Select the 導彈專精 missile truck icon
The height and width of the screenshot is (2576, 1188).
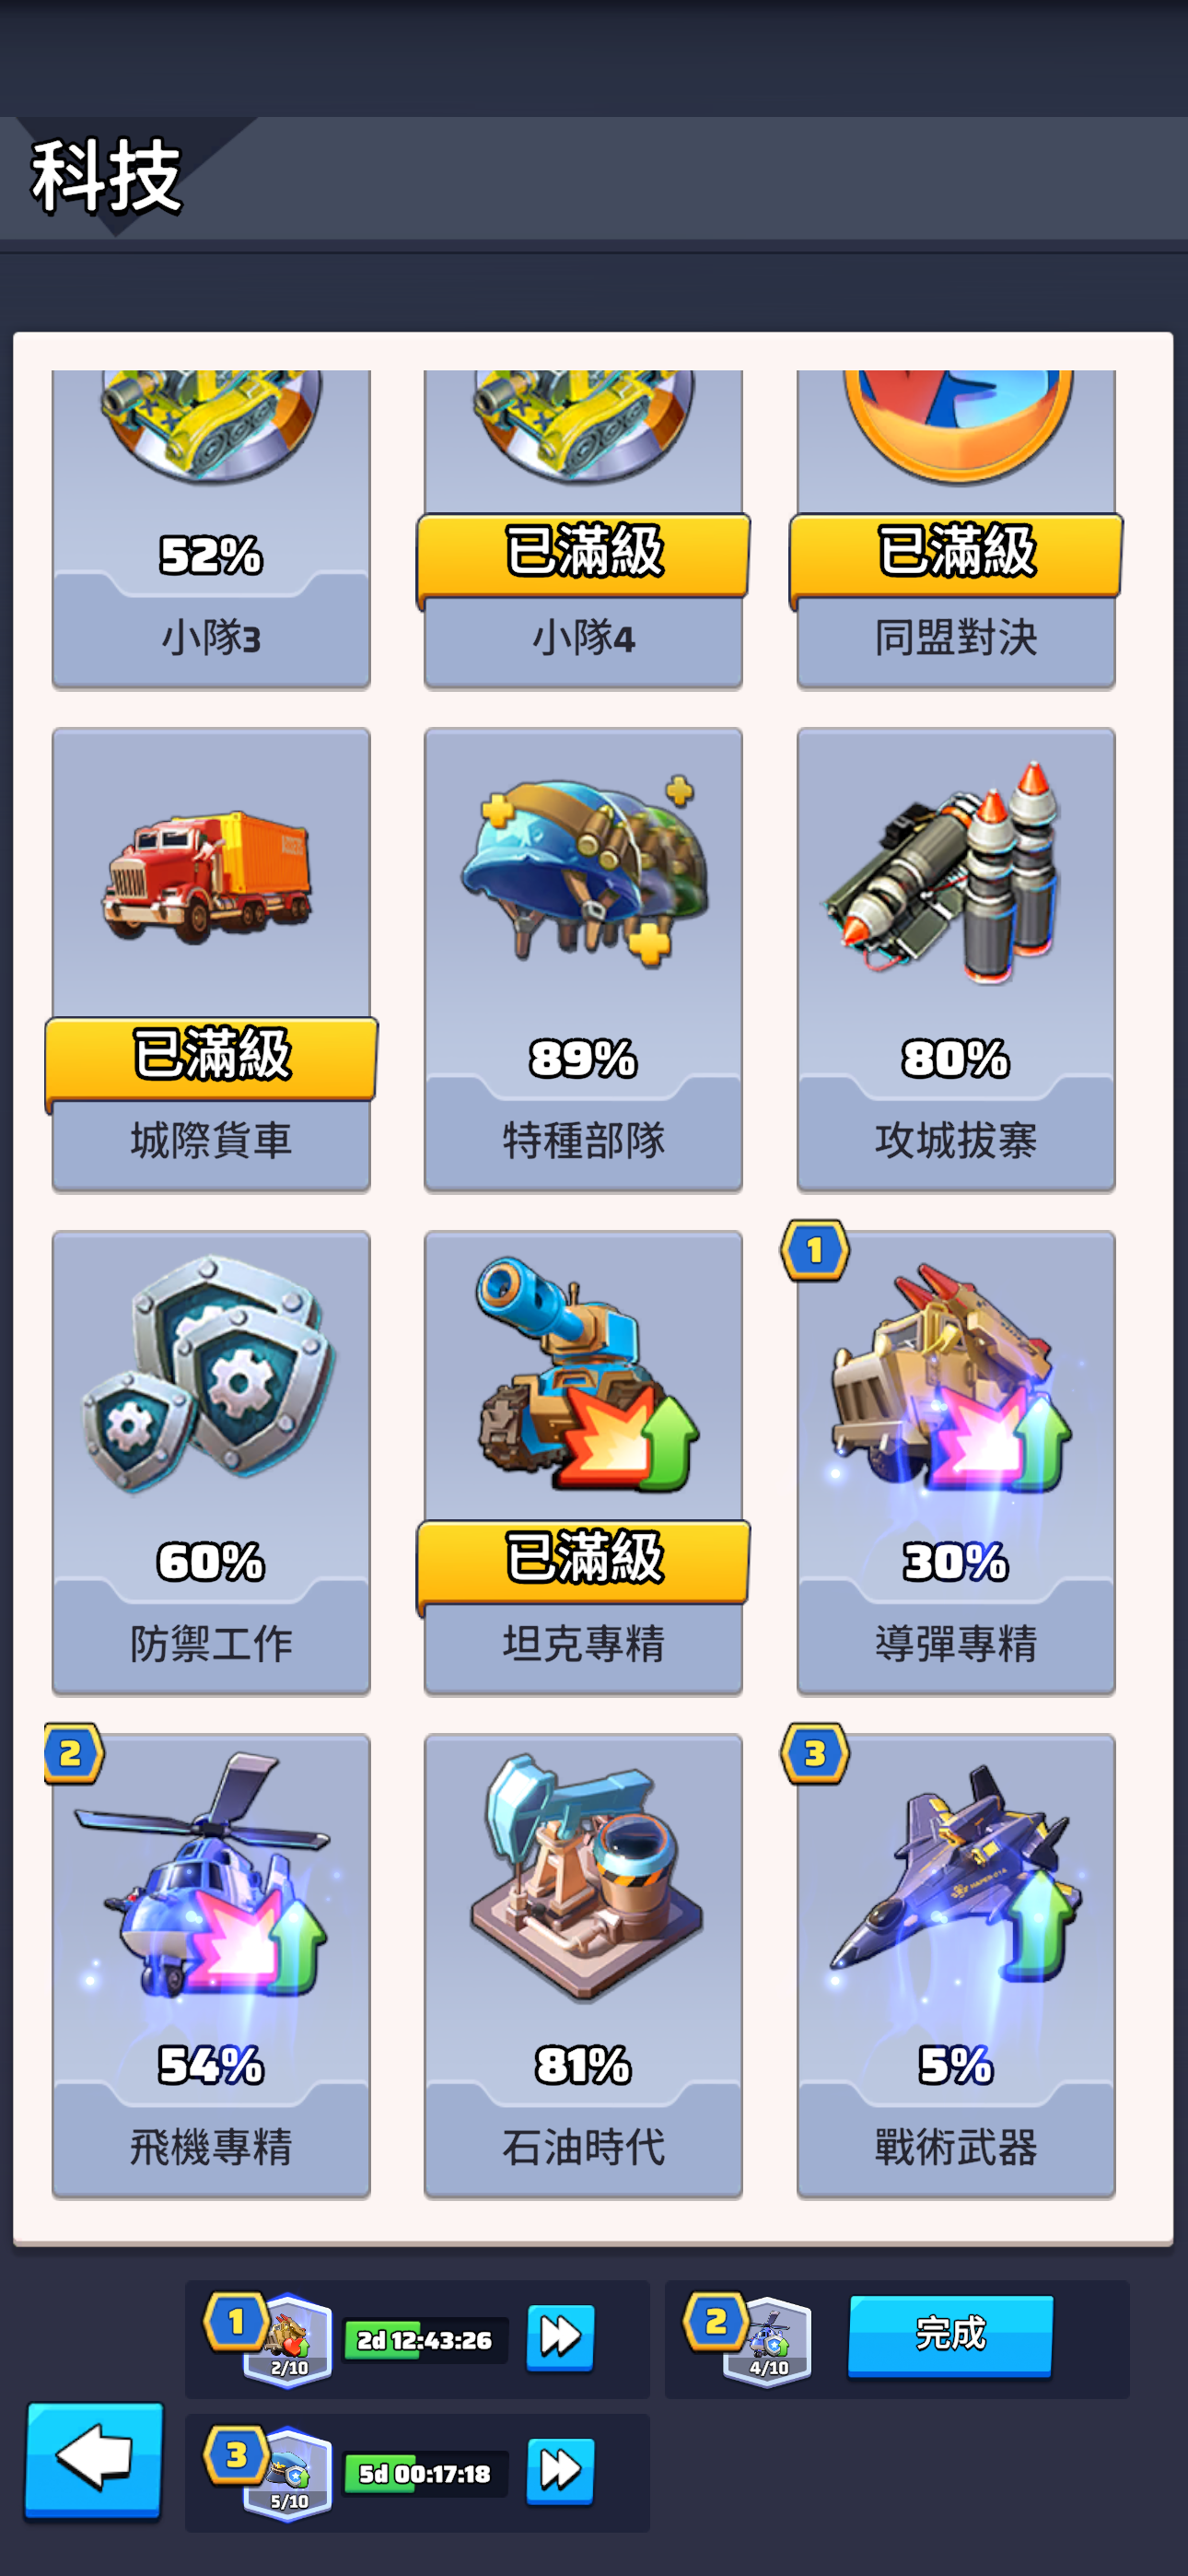pos(955,1377)
